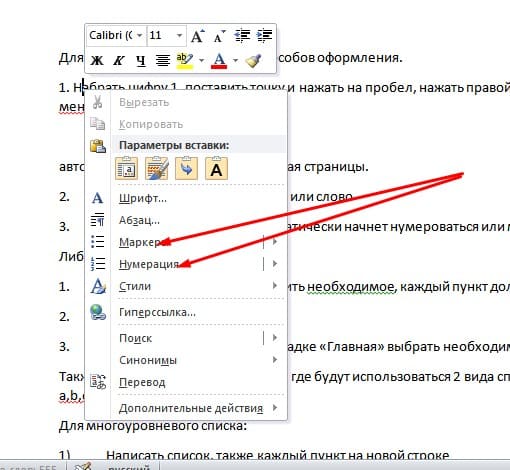Open font size dropdown arrow
This screenshot has width=510, height=470.
click(179, 35)
